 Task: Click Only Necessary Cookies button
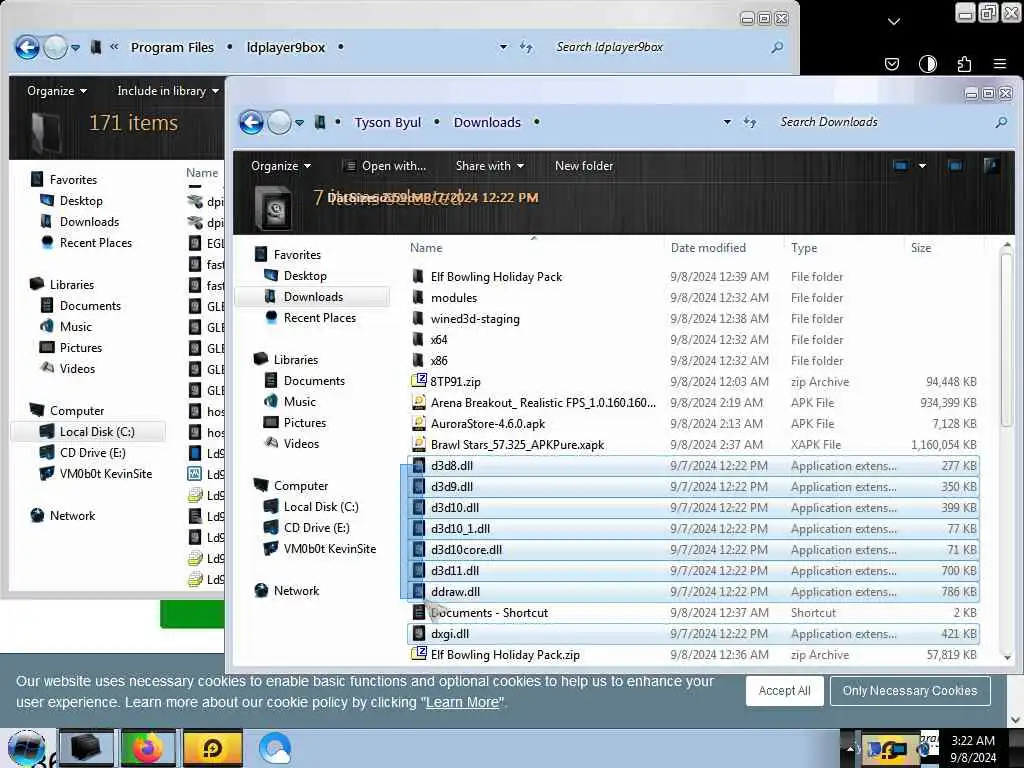click(x=910, y=690)
